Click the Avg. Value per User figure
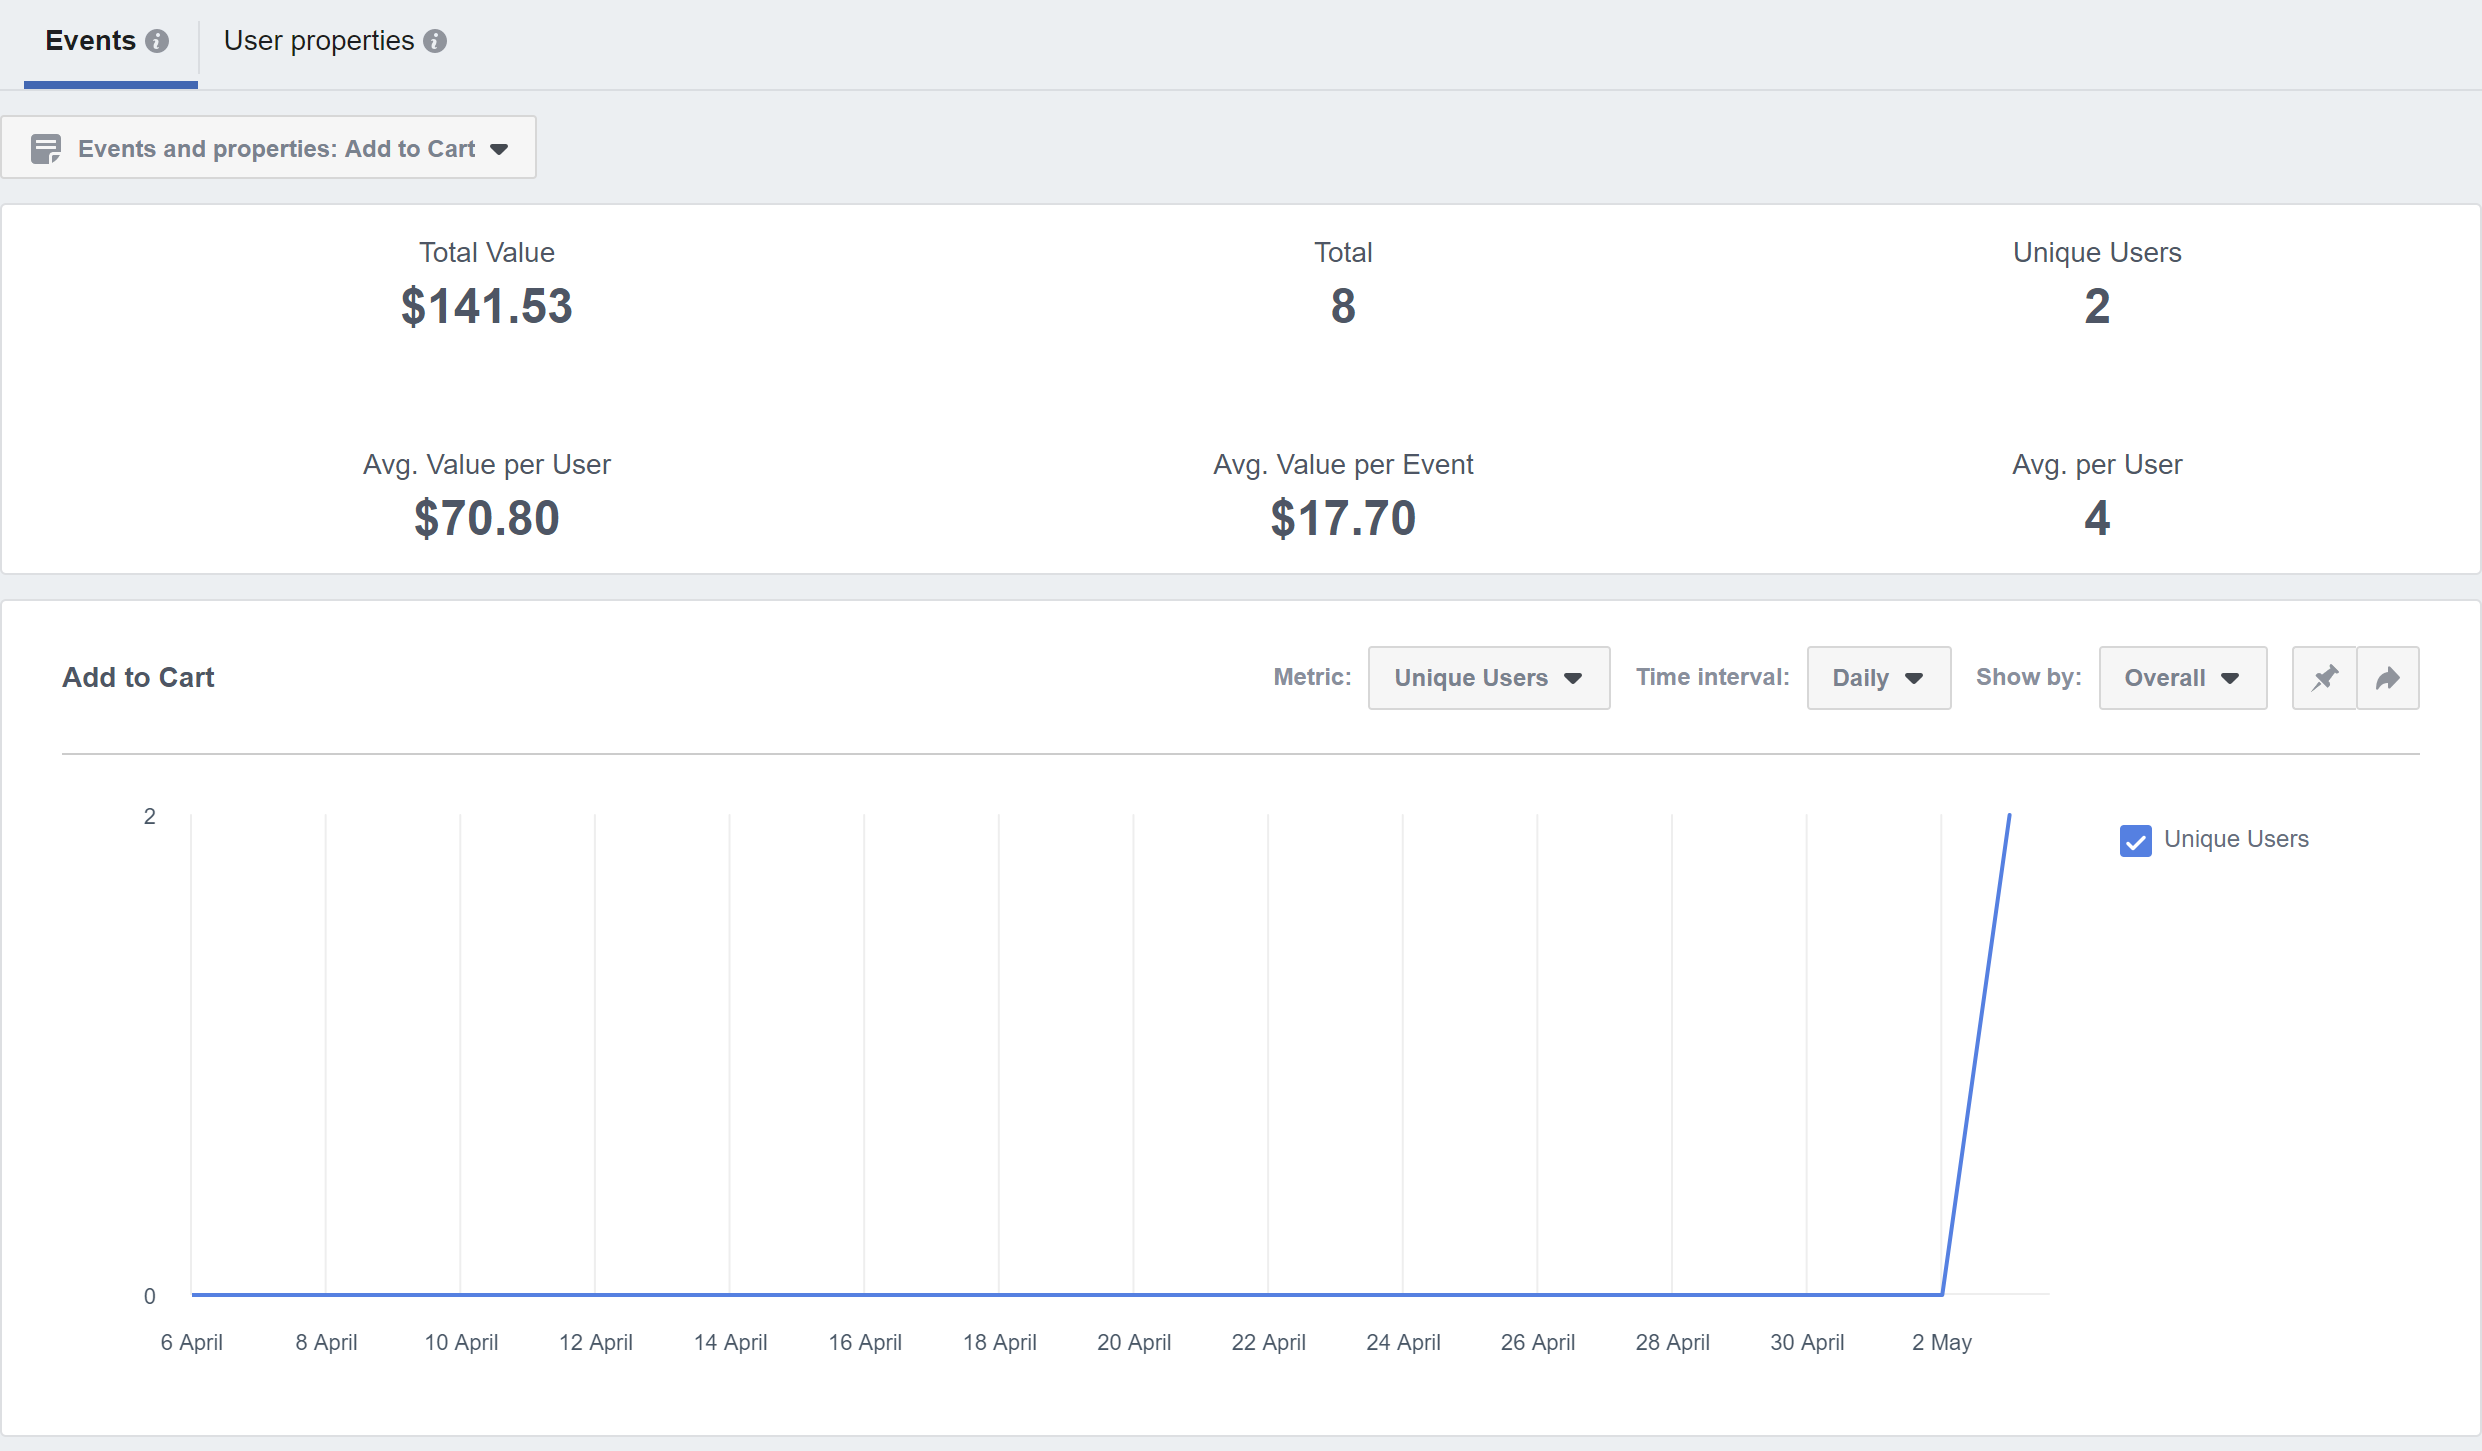 pyautogui.click(x=486, y=518)
